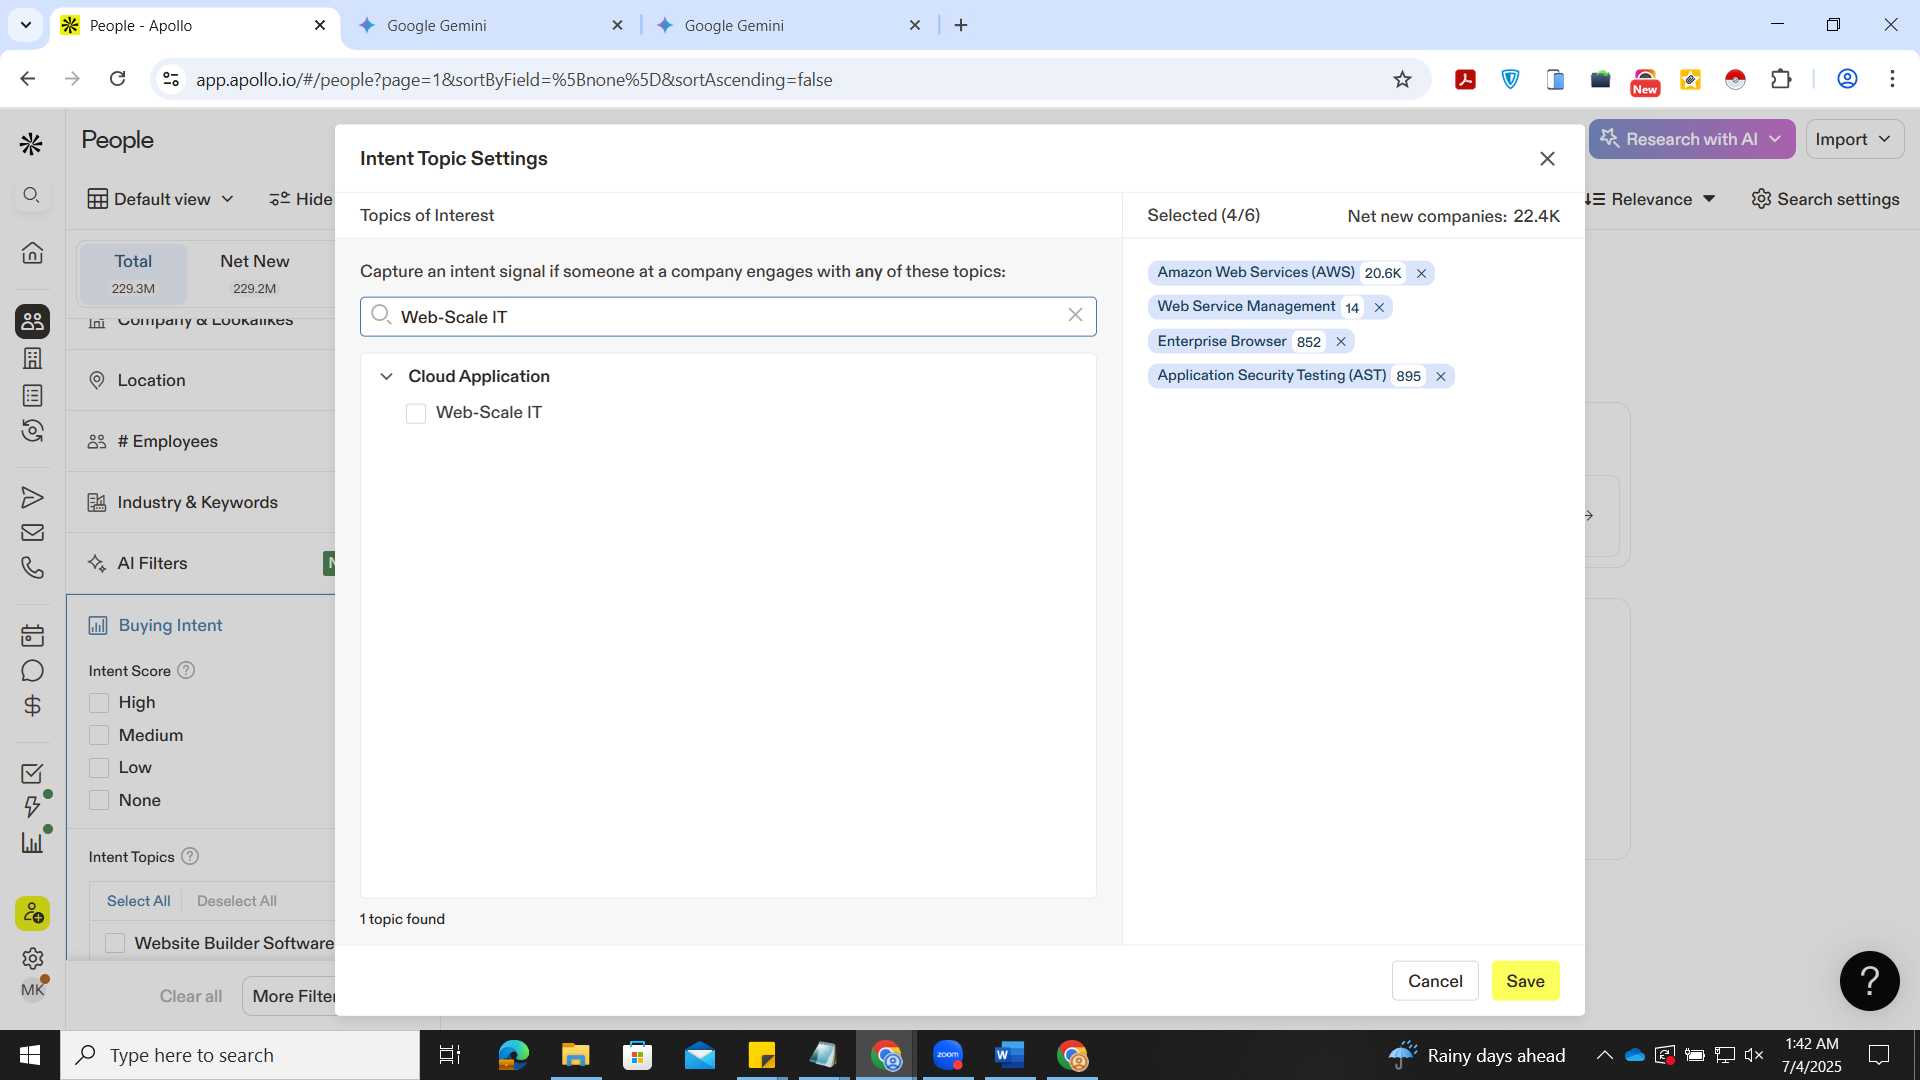Open Intent Topics help tooltip icon
This screenshot has width=1920, height=1080.
[190, 856]
